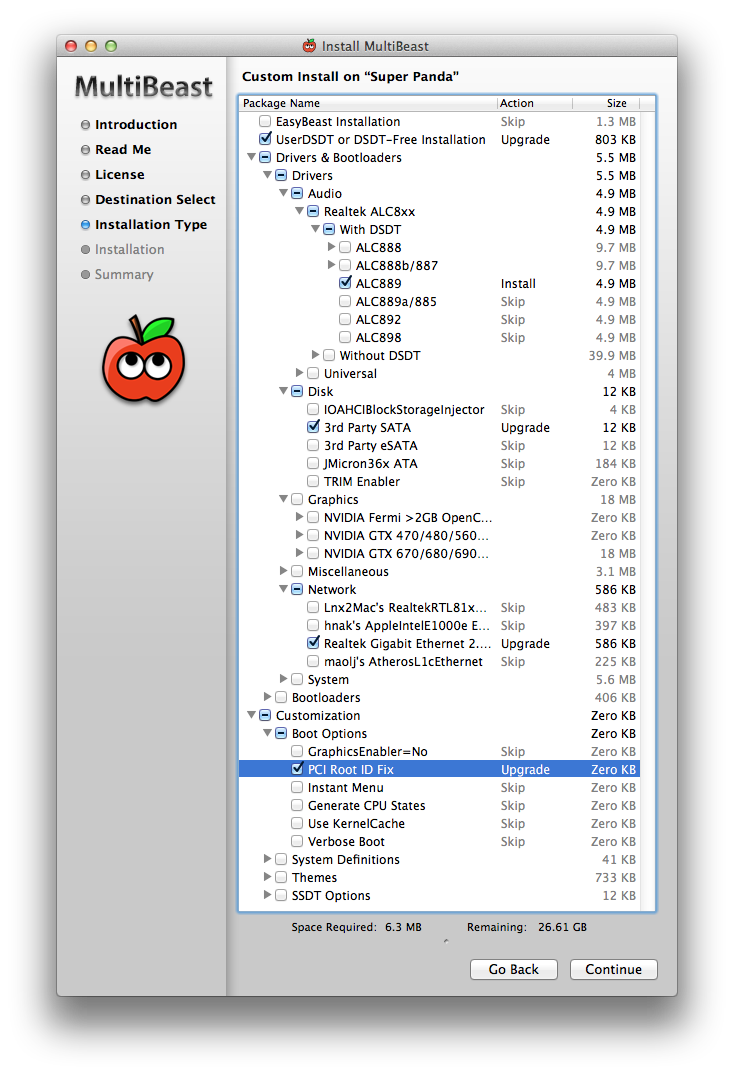Collapse the Network node
The width and height of the screenshot is (734, 1075).
click(x=284, y=589)
